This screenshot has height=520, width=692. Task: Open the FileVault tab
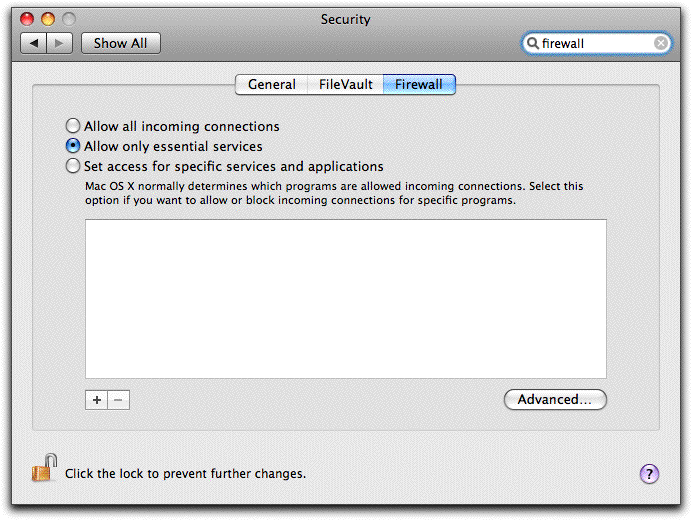coord(345,85)
